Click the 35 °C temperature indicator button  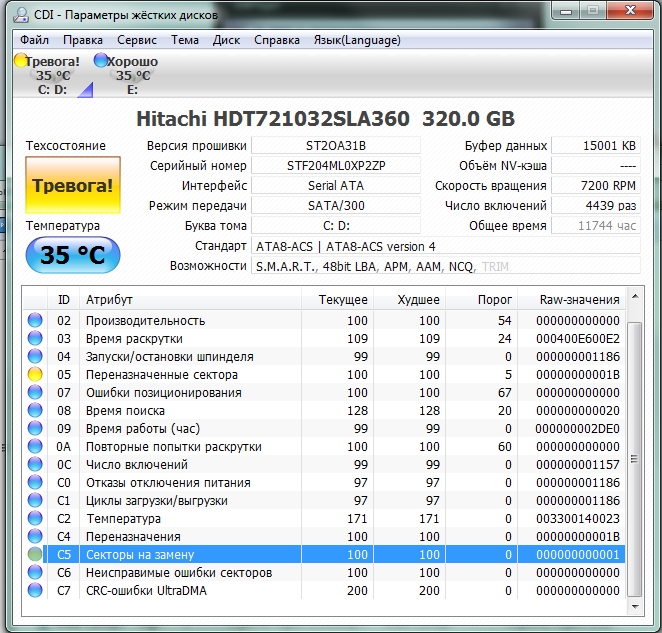tap(73, 255)
